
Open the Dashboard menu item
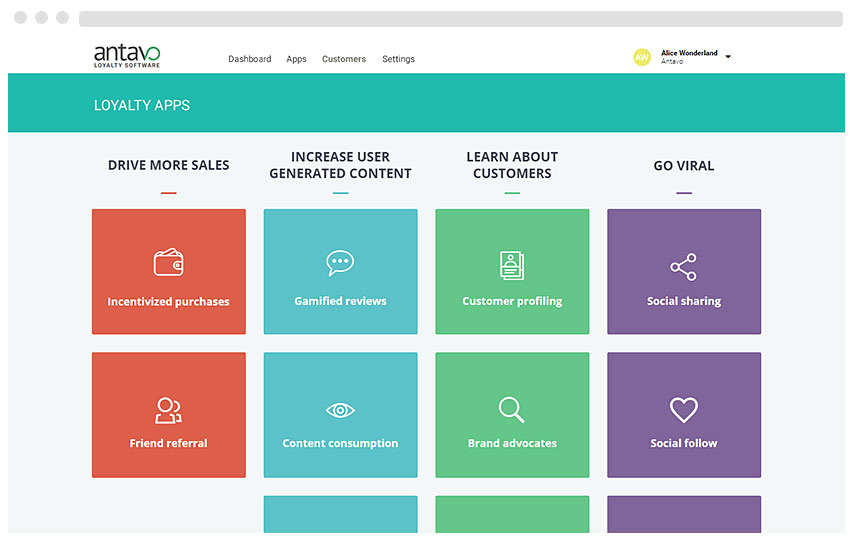pyautogui.click(x=250, y=59)
